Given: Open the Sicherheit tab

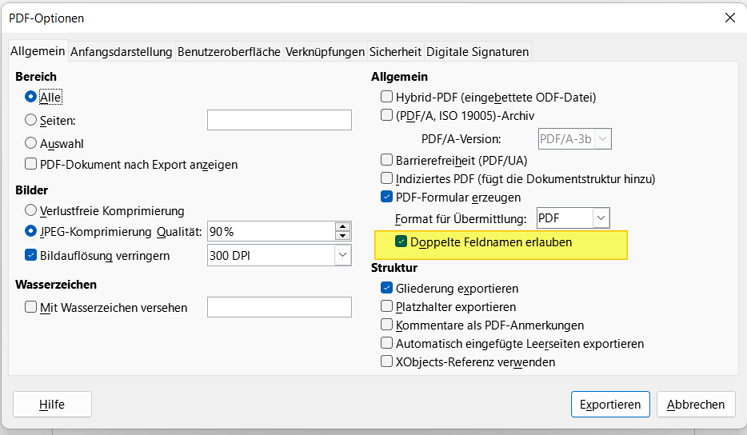Looking at the screenshot, I should pos(395,51).
